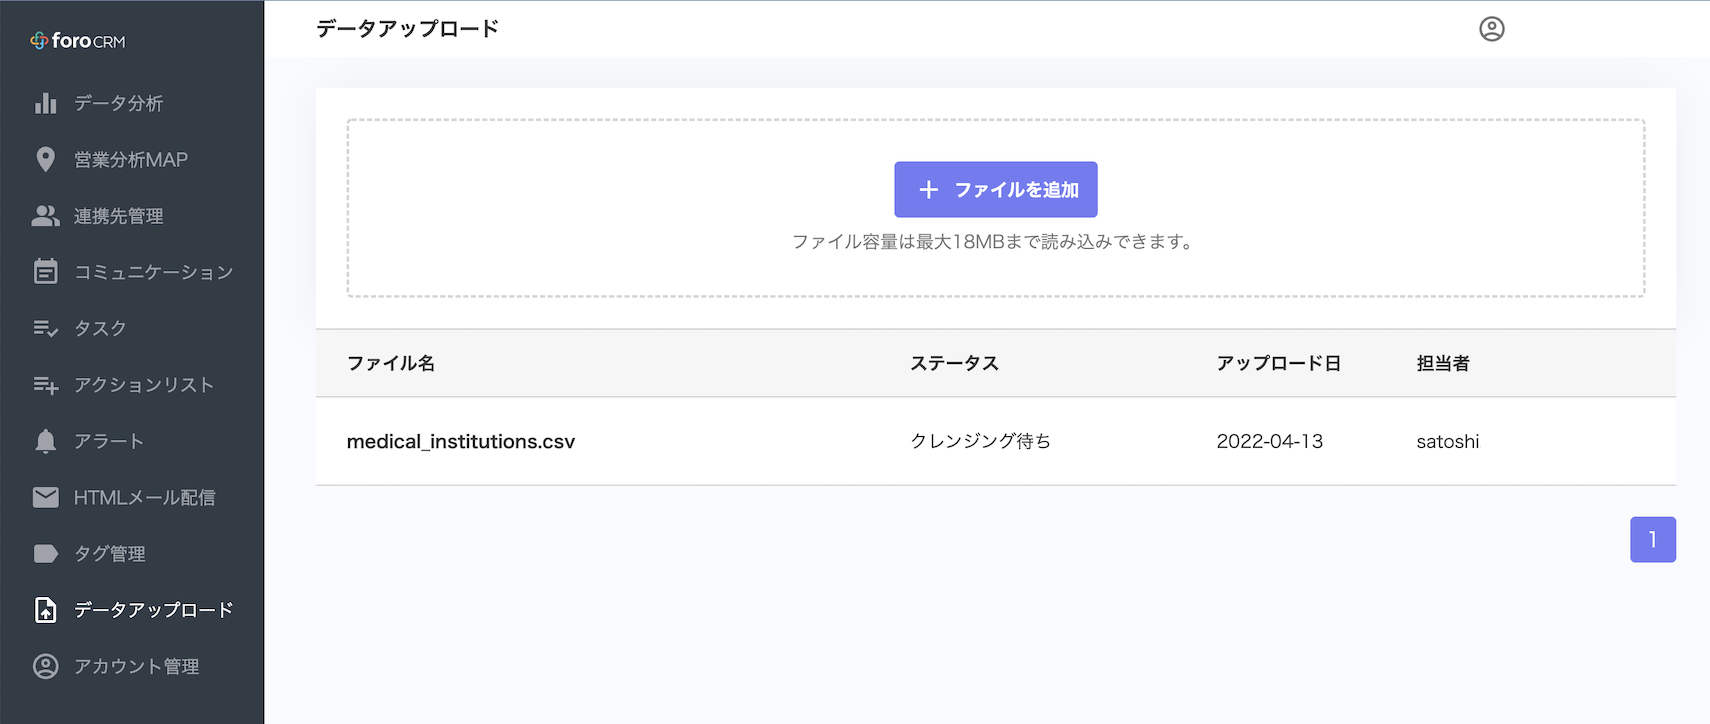
Task: Click the foro CRM logo
Action: click(78, 41)
